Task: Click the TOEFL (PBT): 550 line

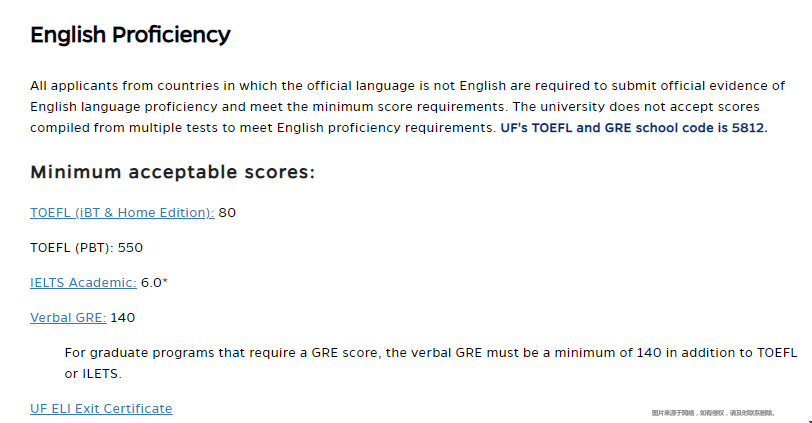Action: (86, 247)
